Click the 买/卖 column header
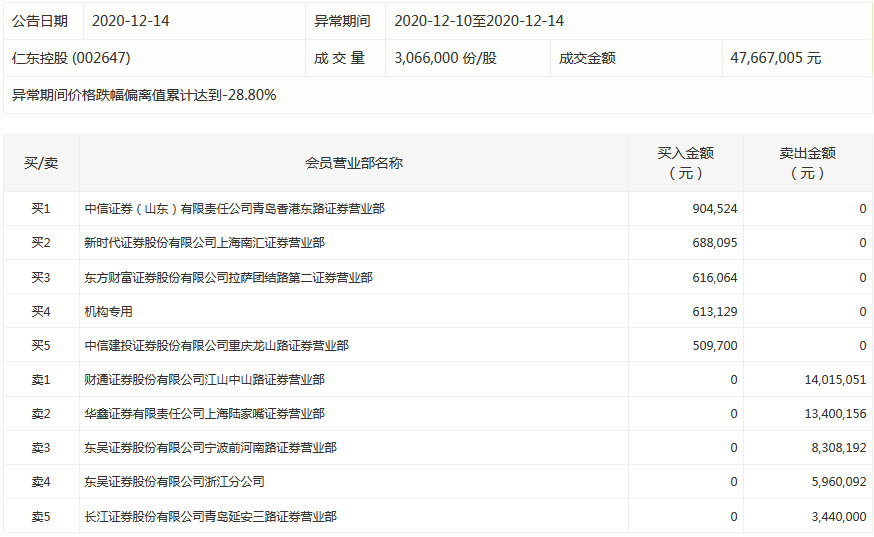 (41, 163)
